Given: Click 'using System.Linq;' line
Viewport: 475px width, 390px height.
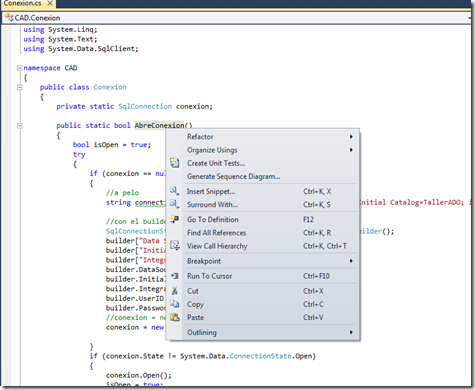Looking at the screenshot, I should click(60, 29).
